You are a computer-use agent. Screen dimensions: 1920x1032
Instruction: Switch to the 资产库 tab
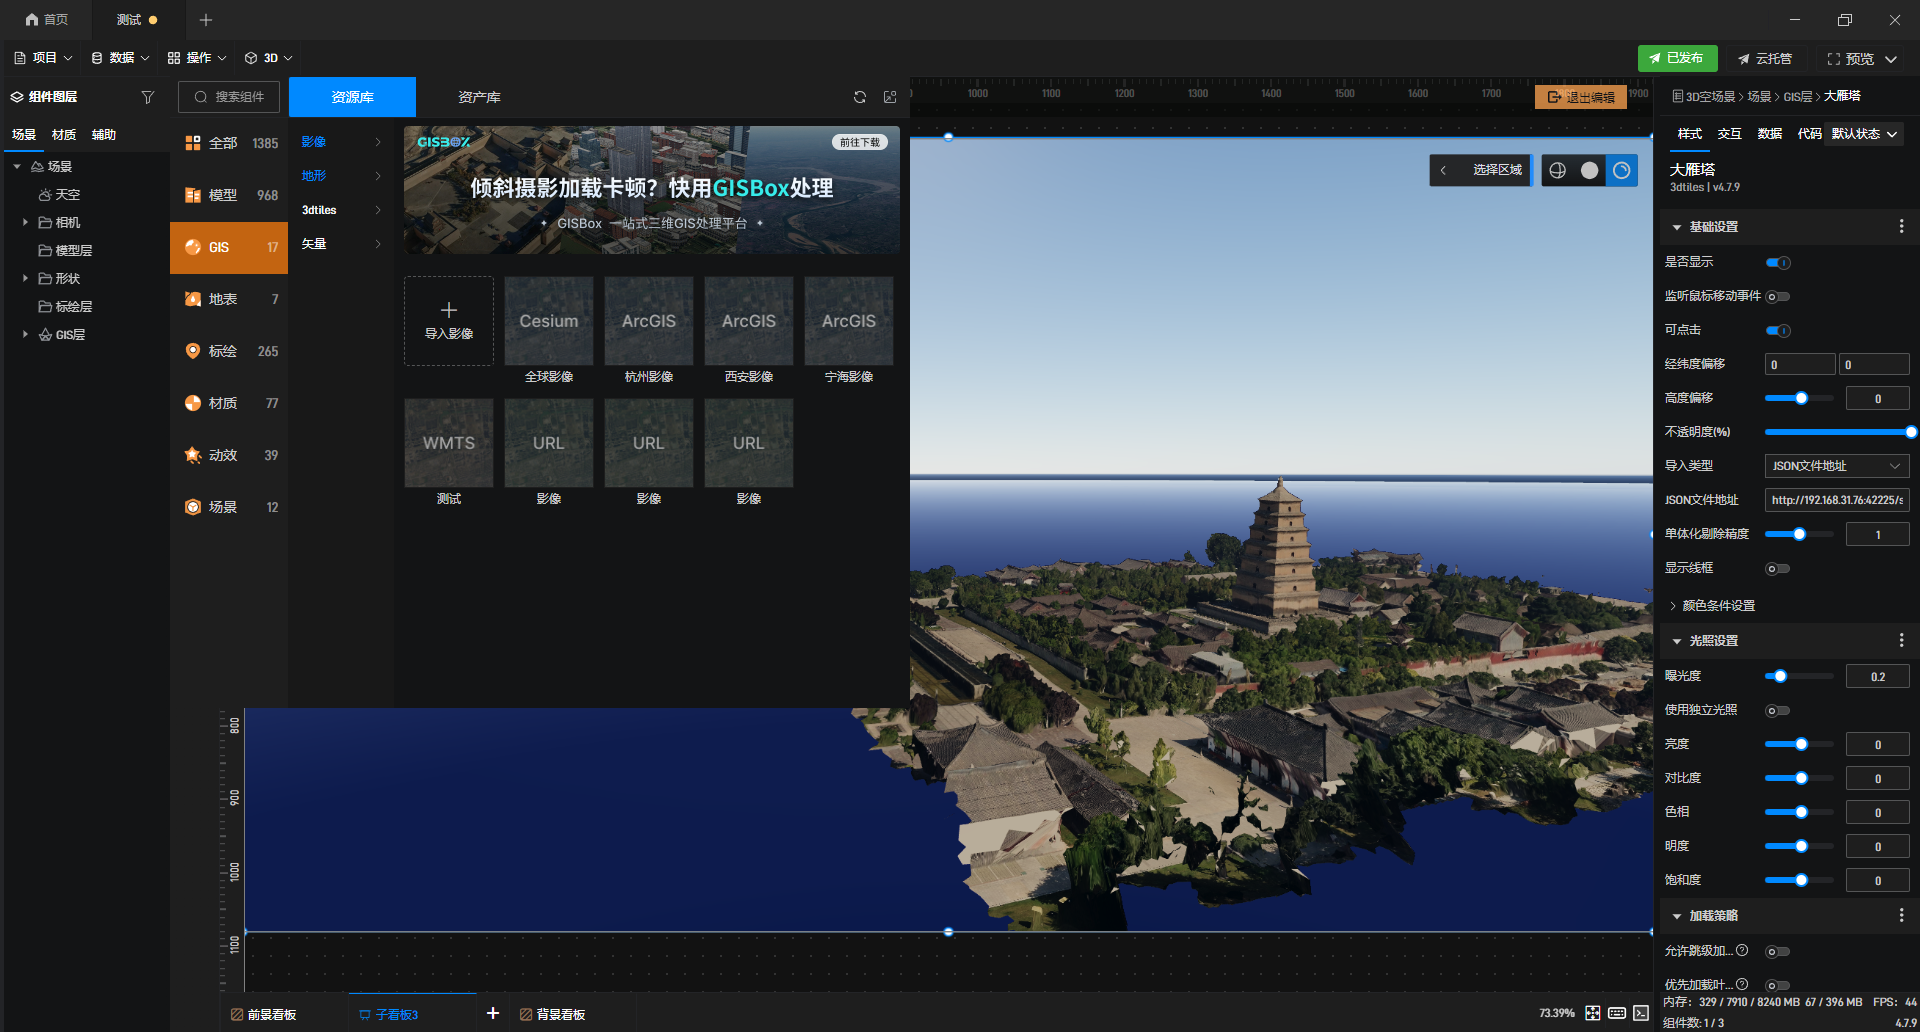point(479,97)
